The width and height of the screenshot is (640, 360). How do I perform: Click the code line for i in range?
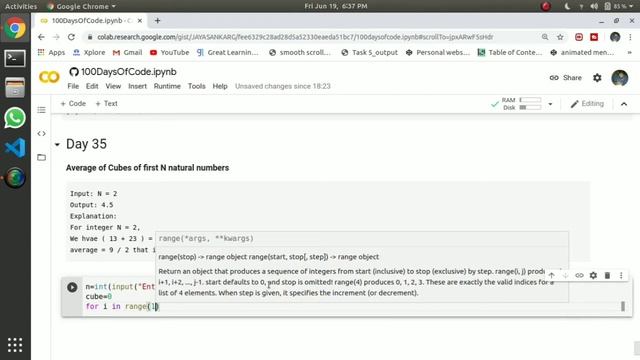pos(122,307)
